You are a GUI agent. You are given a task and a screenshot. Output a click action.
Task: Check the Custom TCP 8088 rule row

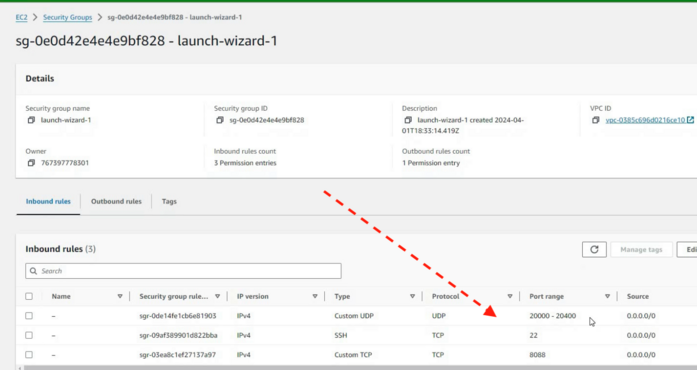click(29, 355)
